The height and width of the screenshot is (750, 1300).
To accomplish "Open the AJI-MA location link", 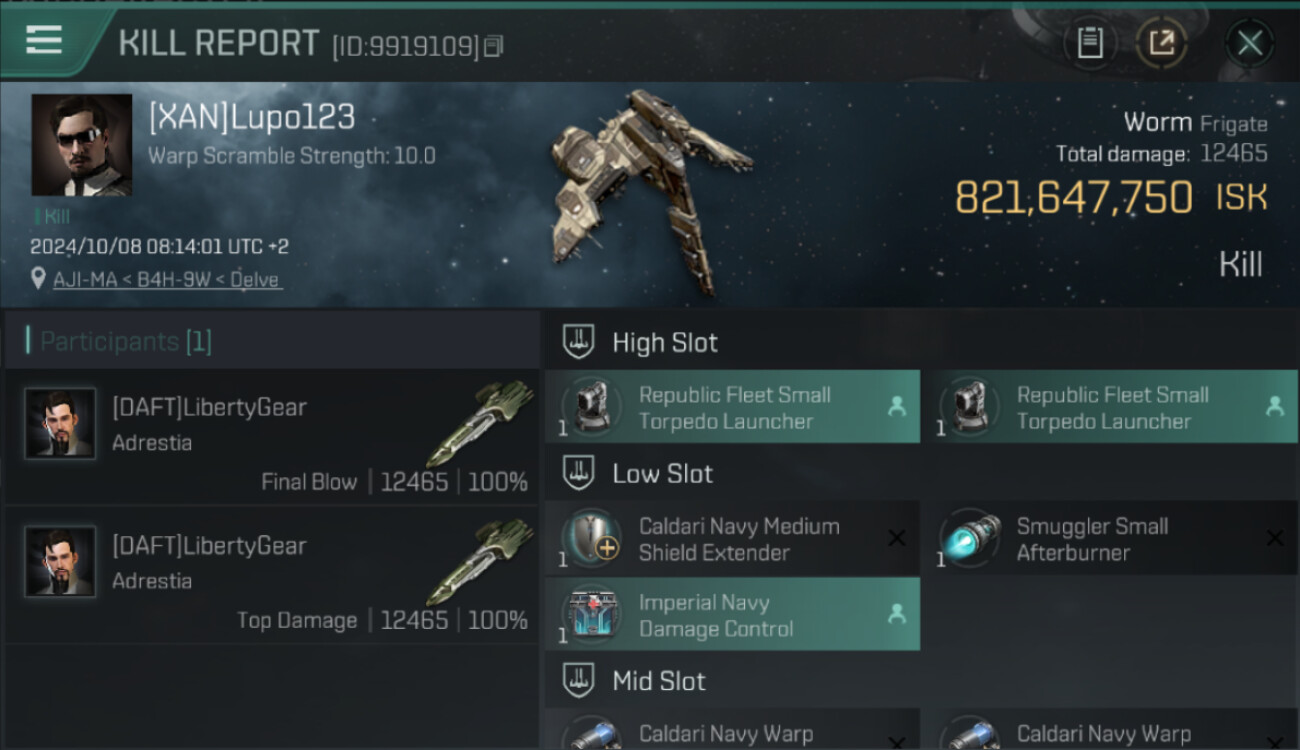I will (x=168, y=280).
